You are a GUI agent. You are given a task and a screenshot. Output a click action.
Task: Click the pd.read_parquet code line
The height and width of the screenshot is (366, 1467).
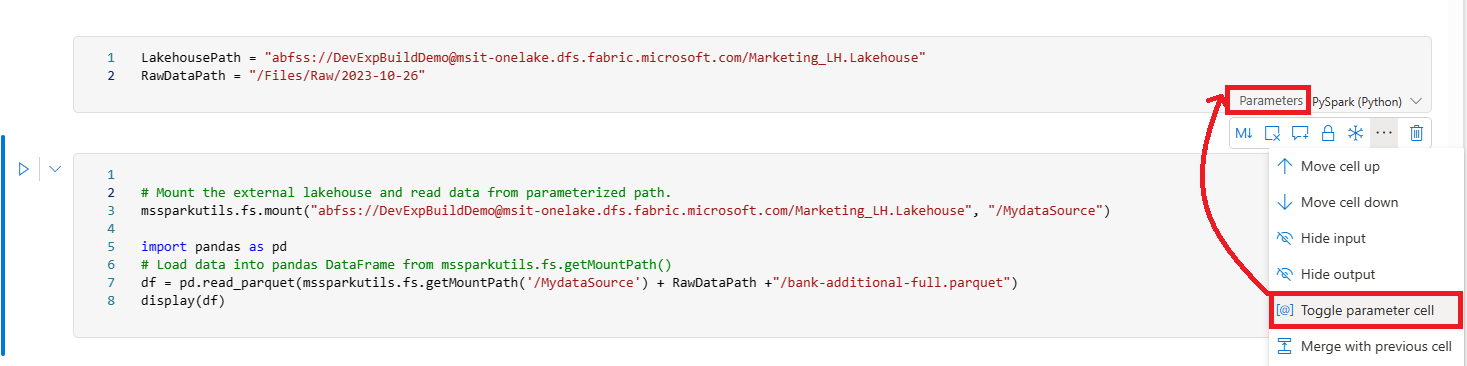pos(579,283)
